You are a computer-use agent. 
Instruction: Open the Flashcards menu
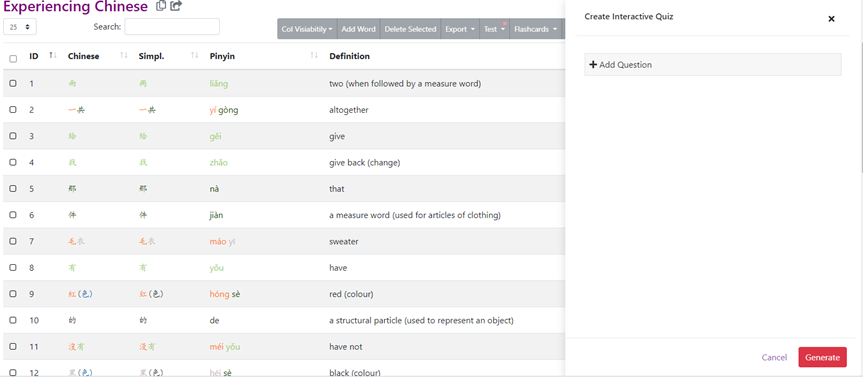tap(536, 29)
